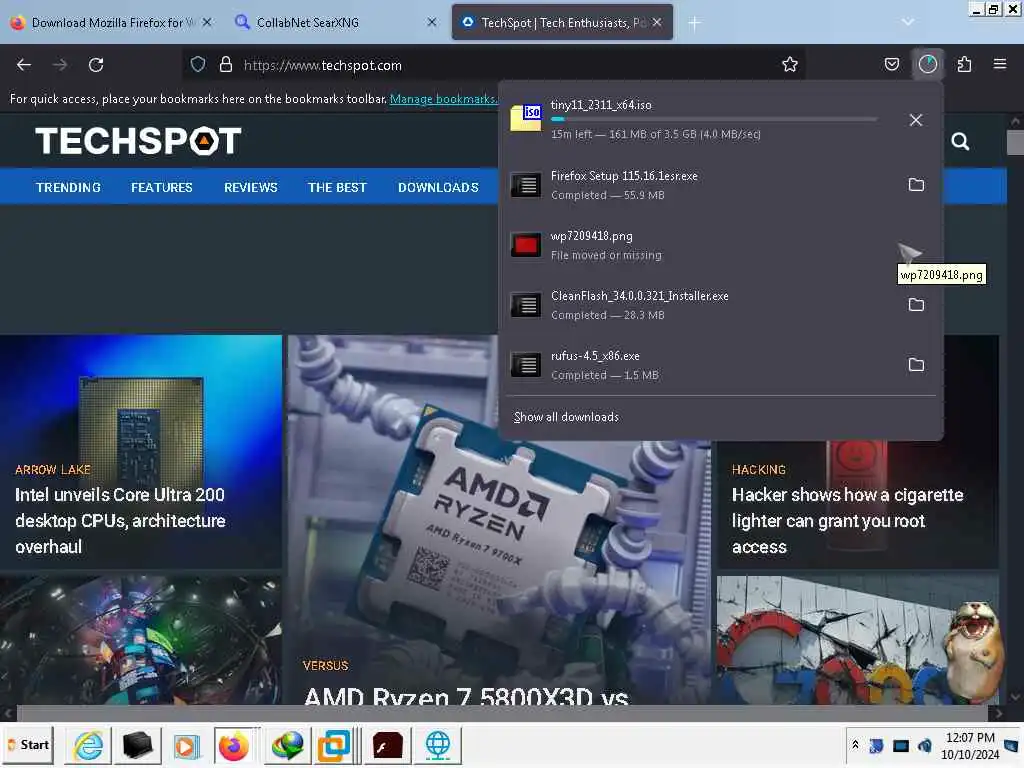Open the REVIEWS nav item
The width and height of the screenshot is (1024, 768).
[x=251, y=187]
